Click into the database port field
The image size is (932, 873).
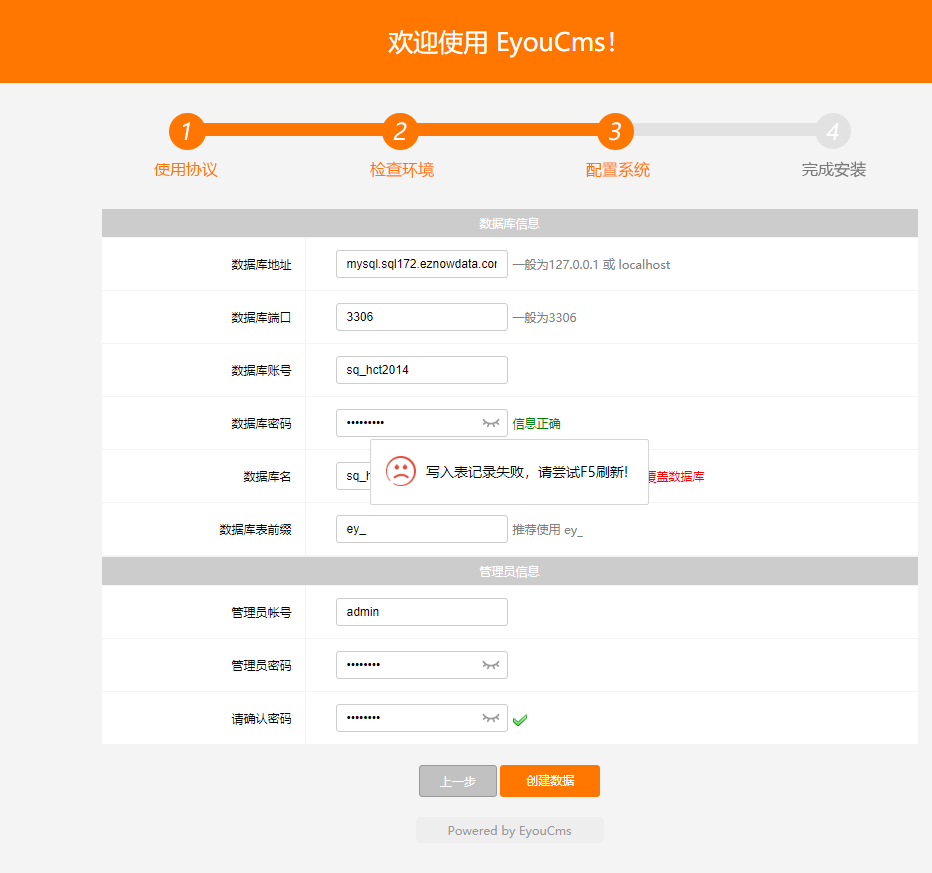(422, 317)
